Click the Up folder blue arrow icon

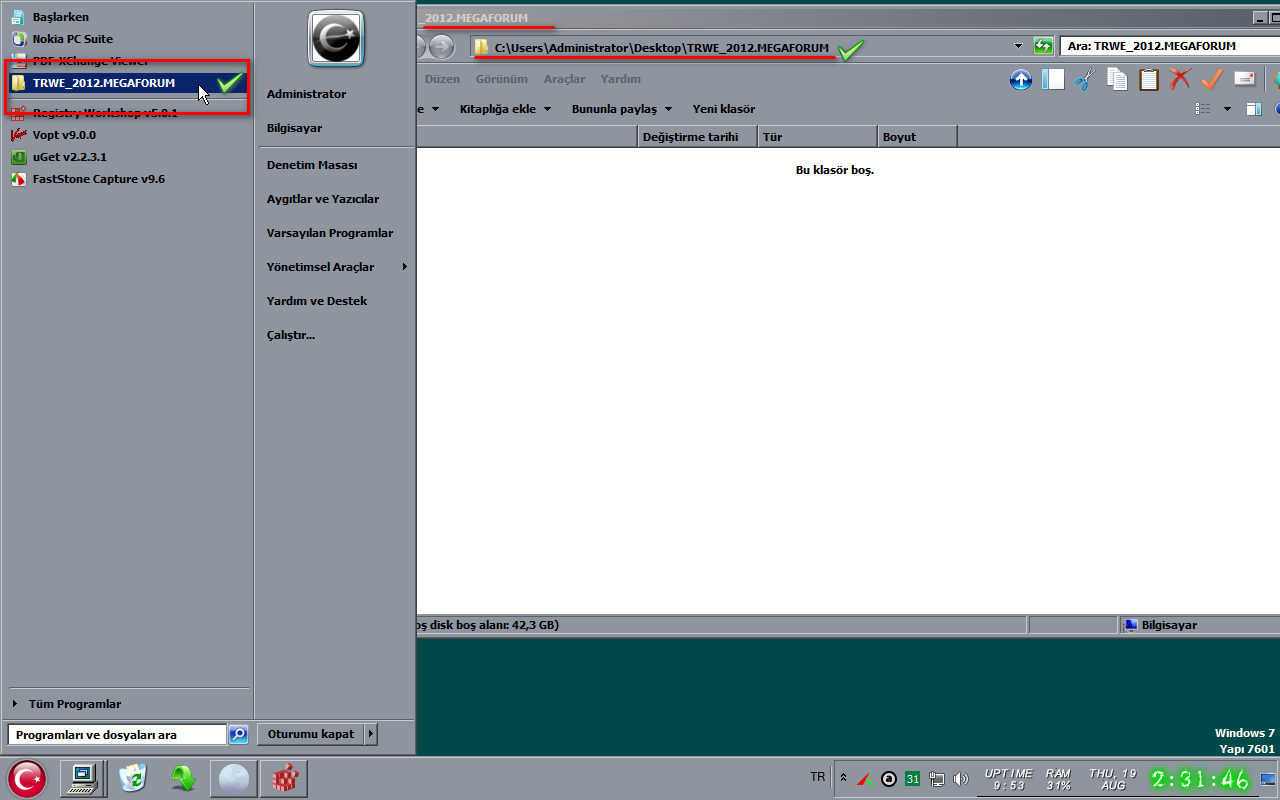tap(1021, 80)
